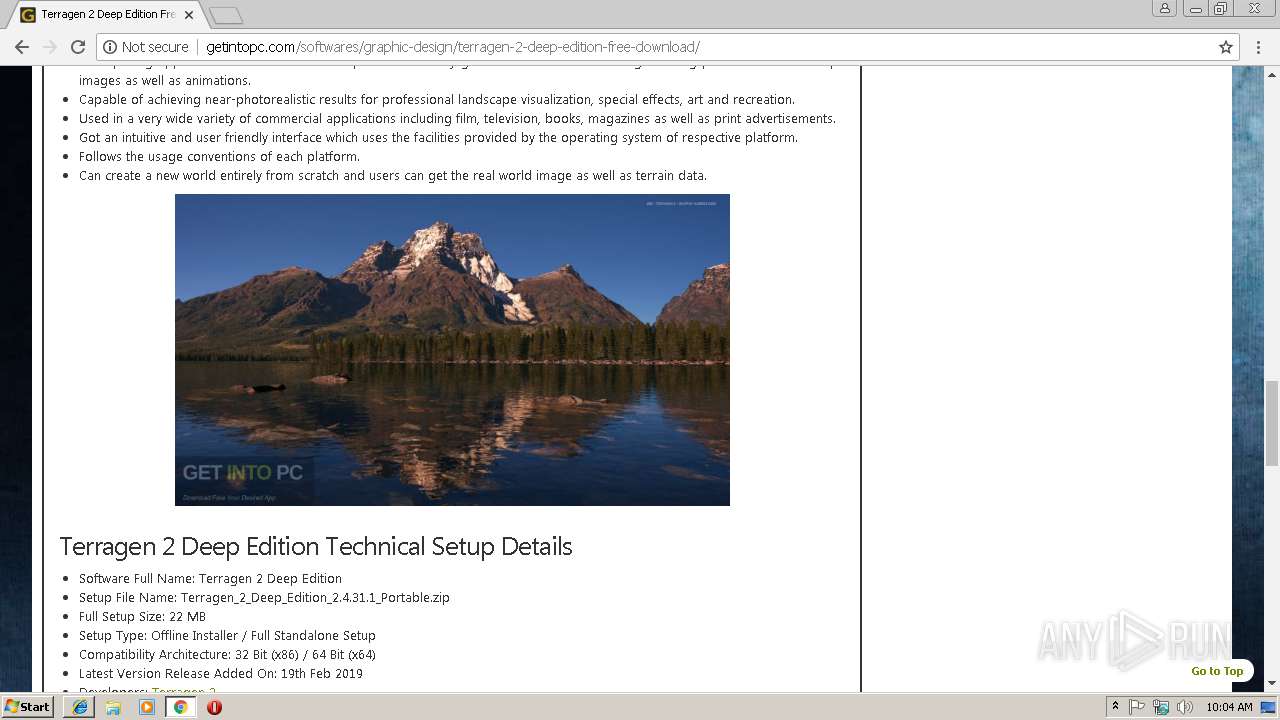Open Windows Explorer folder on taskbar
This screenshot has height=720, width=1280.
[113, 707]
